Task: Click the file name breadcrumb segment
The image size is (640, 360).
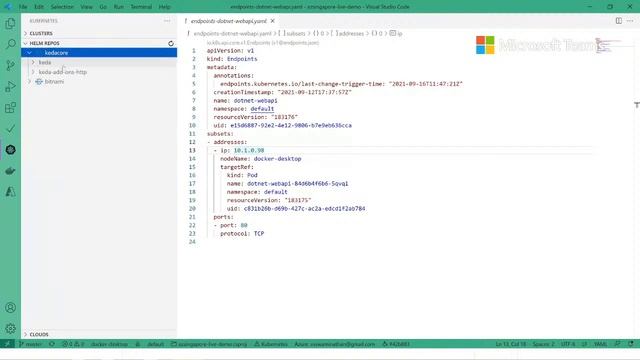Action: click(x=232, y=33)
